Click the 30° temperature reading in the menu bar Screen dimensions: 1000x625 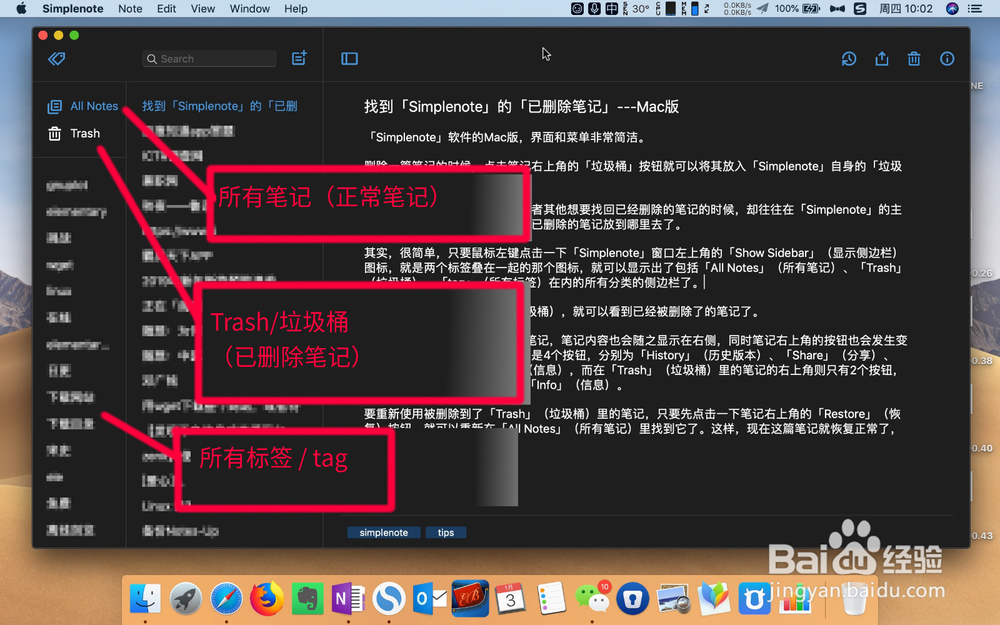(x=641, y=8)
